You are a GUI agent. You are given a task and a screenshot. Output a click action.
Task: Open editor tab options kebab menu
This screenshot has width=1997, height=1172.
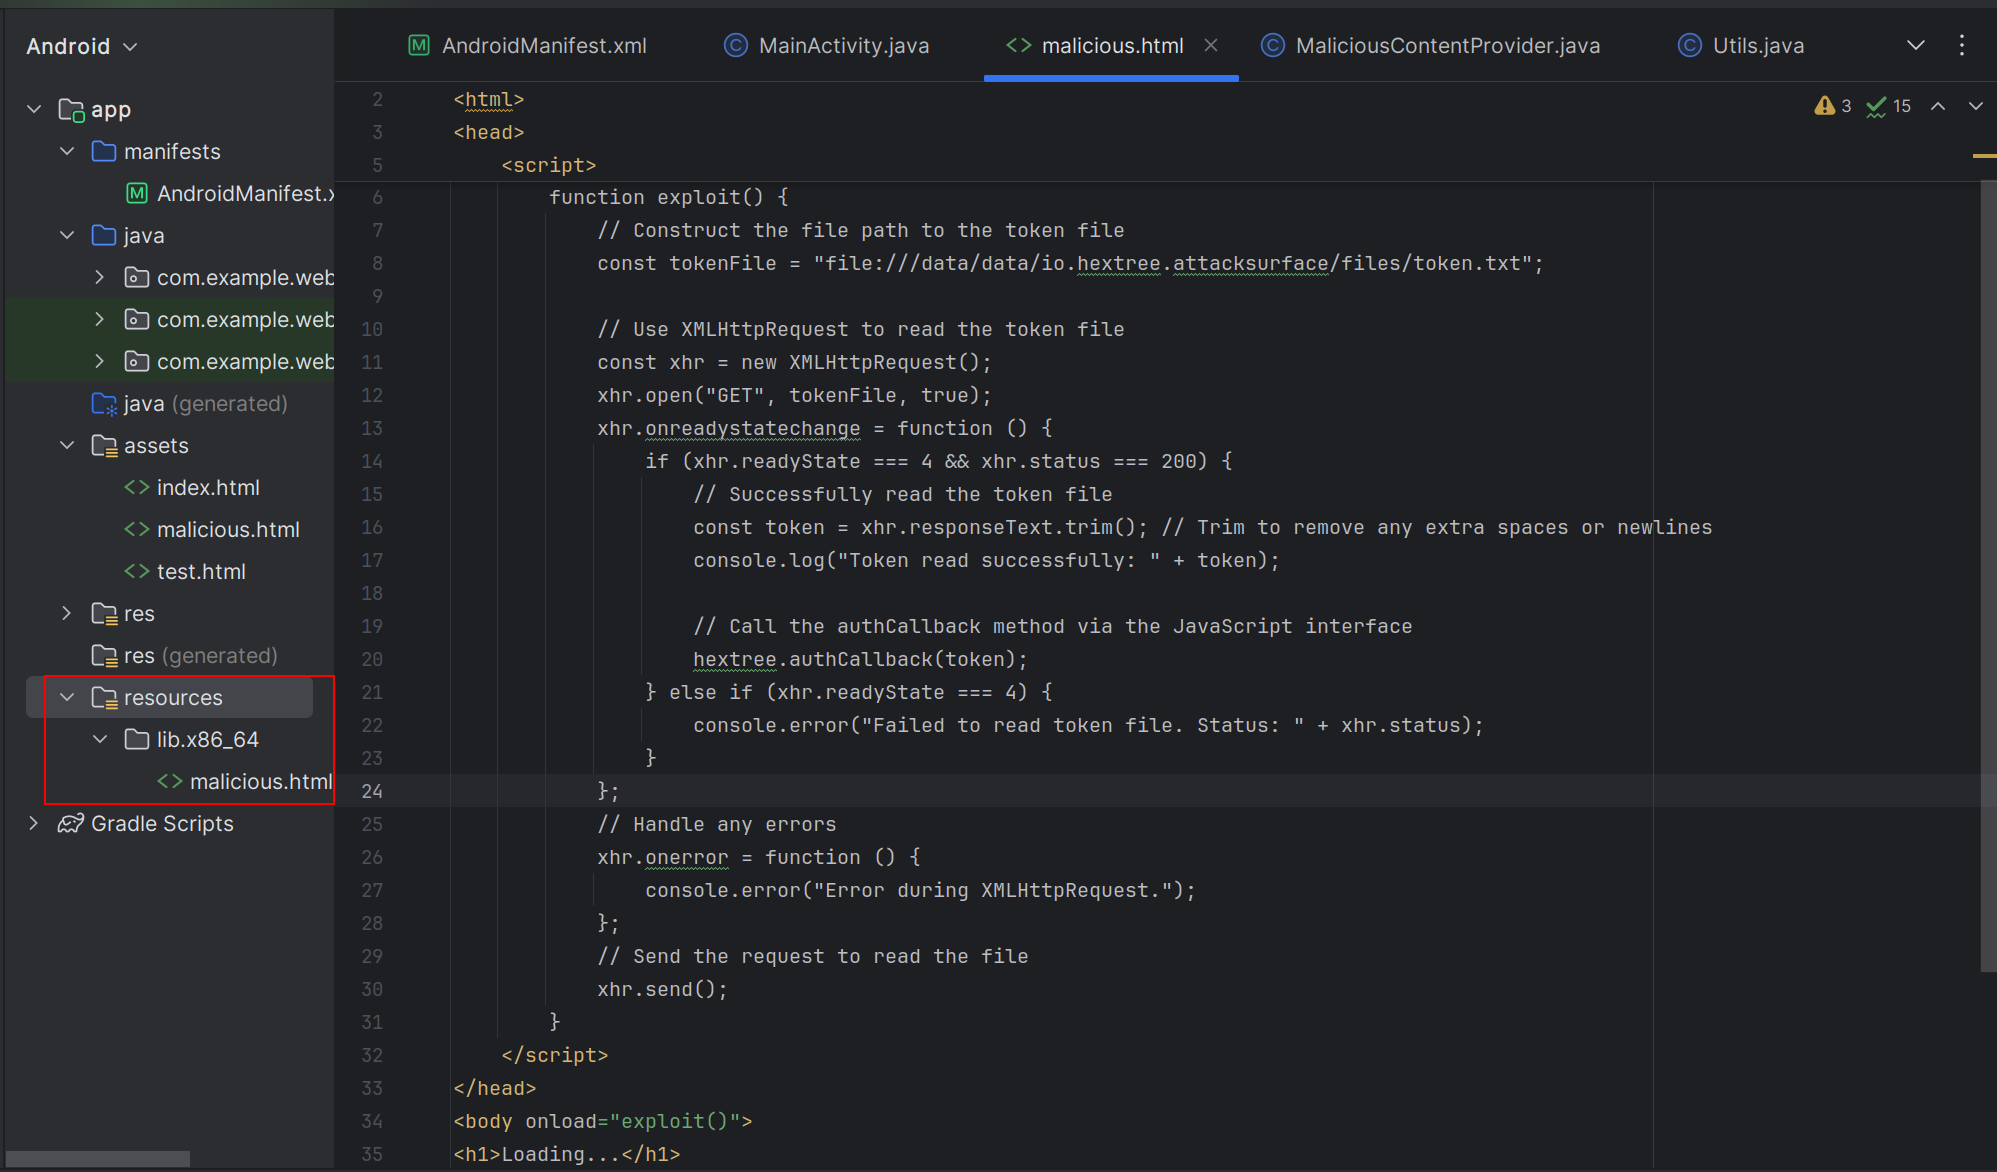tap(1962, 45)
